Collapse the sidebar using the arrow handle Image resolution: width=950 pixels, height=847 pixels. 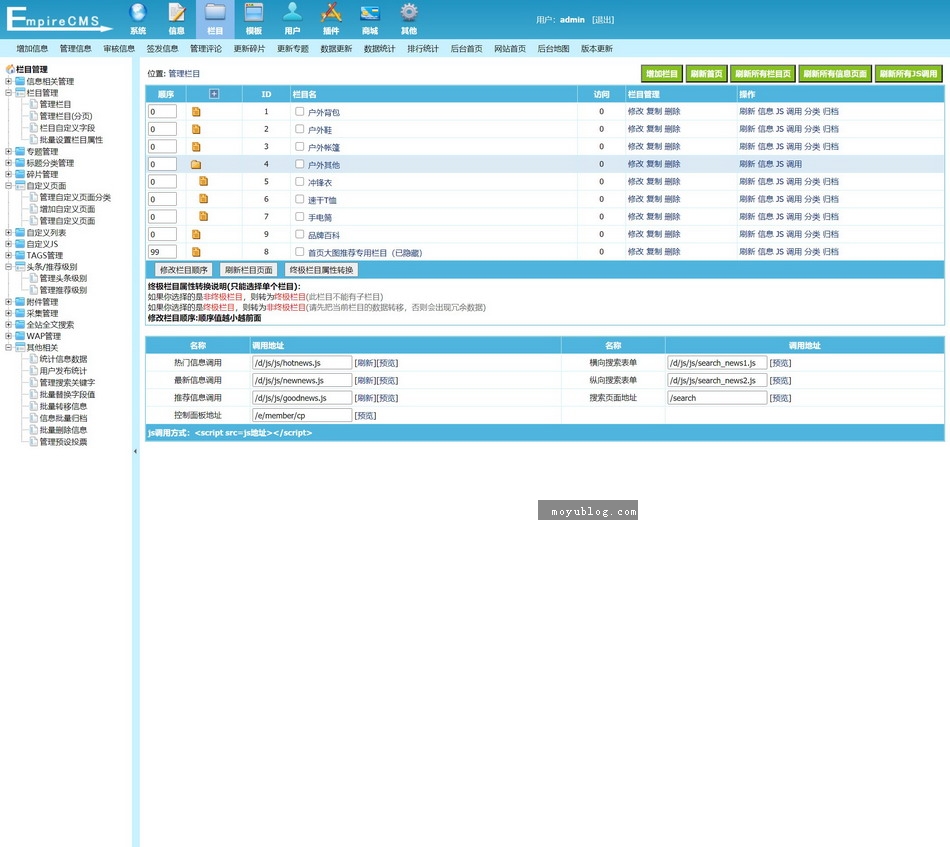[x=135, y=451]
